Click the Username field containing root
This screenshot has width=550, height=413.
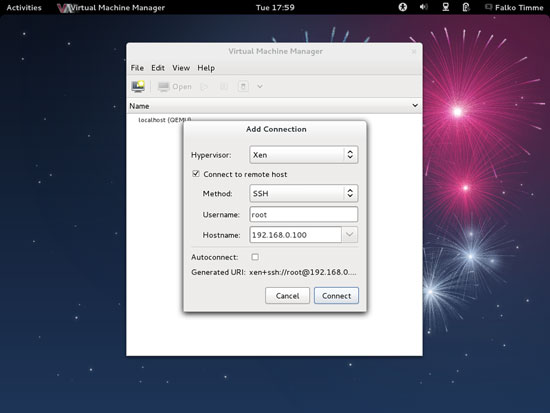pos(303,214)
